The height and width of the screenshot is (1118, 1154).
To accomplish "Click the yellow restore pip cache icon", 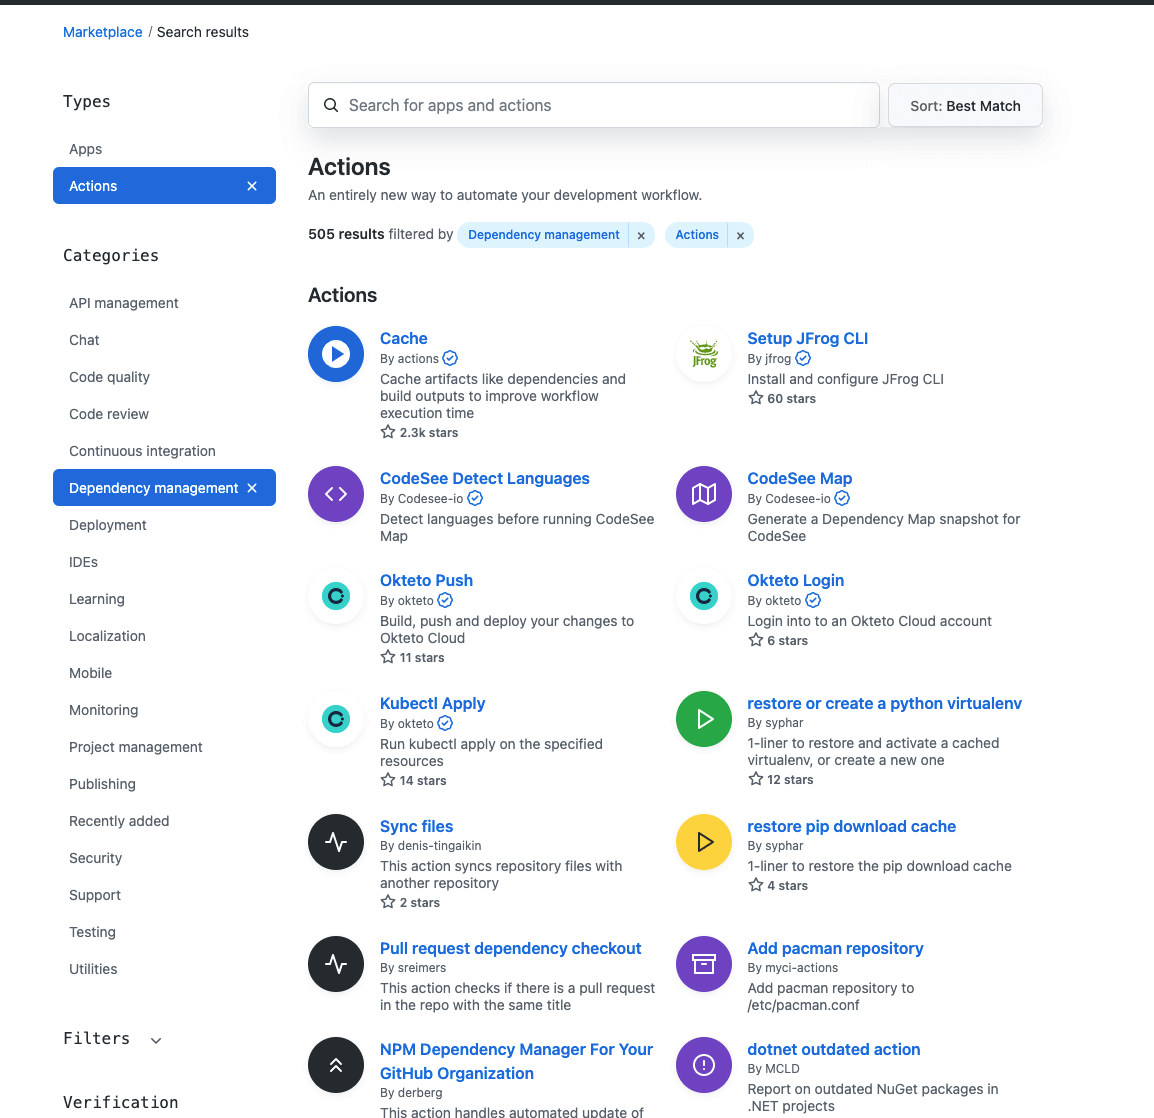I will [704, 842].
